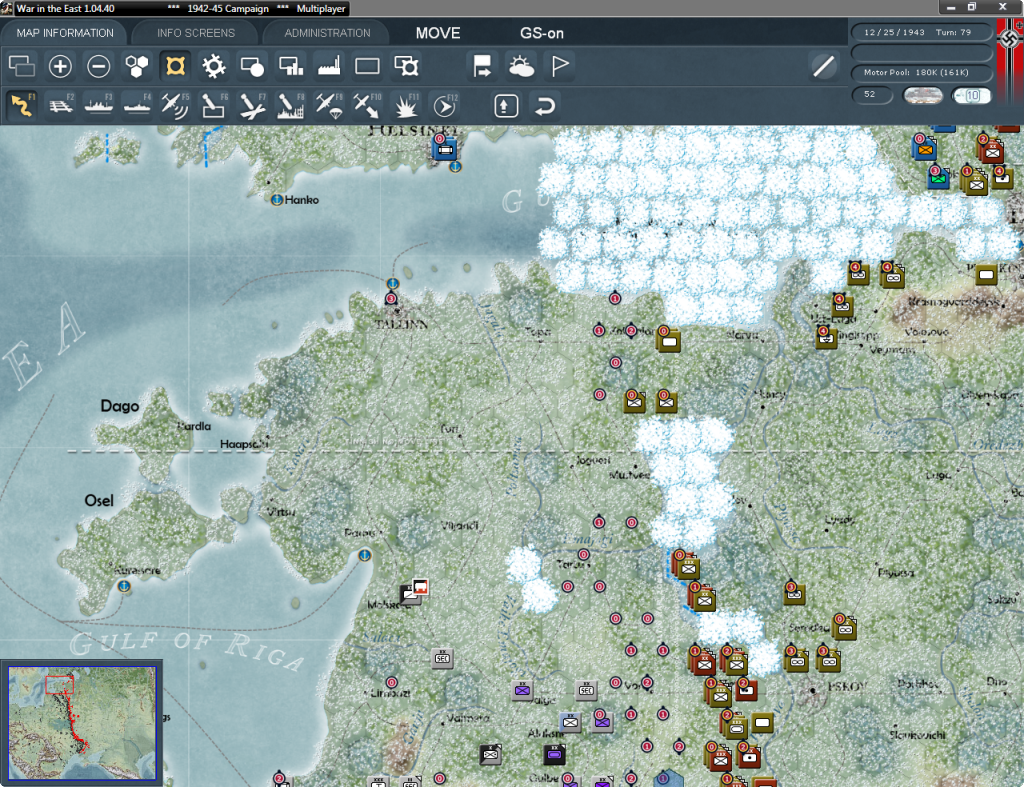Select the naval unit counter at Helsinki
This screenshot has height=787, width=1024.
[445, 150]
